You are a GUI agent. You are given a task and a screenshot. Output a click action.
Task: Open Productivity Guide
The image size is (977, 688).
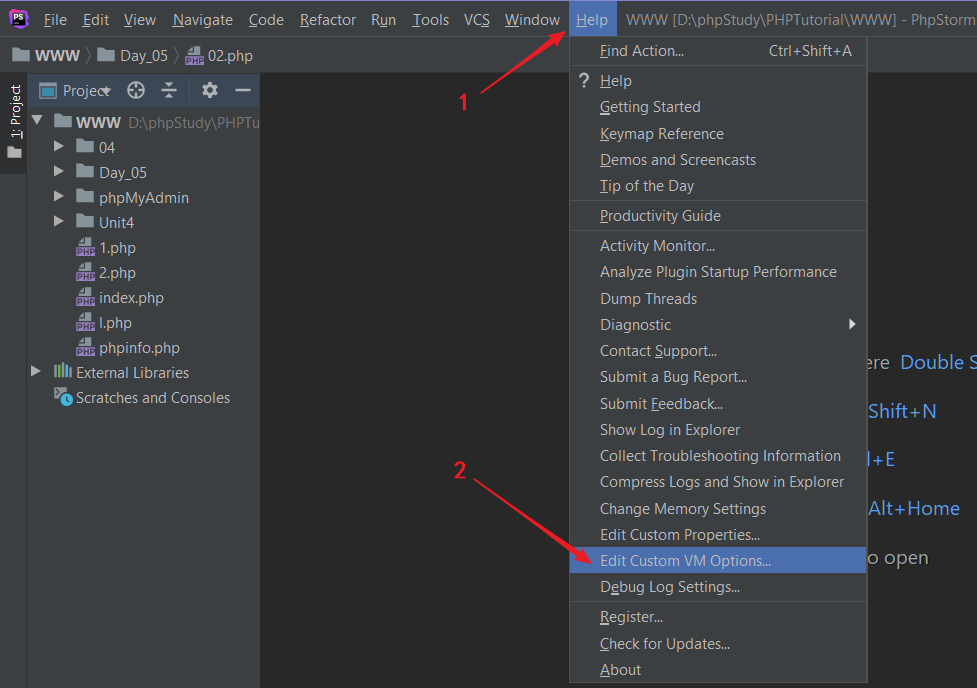click(x=718, y=216)
